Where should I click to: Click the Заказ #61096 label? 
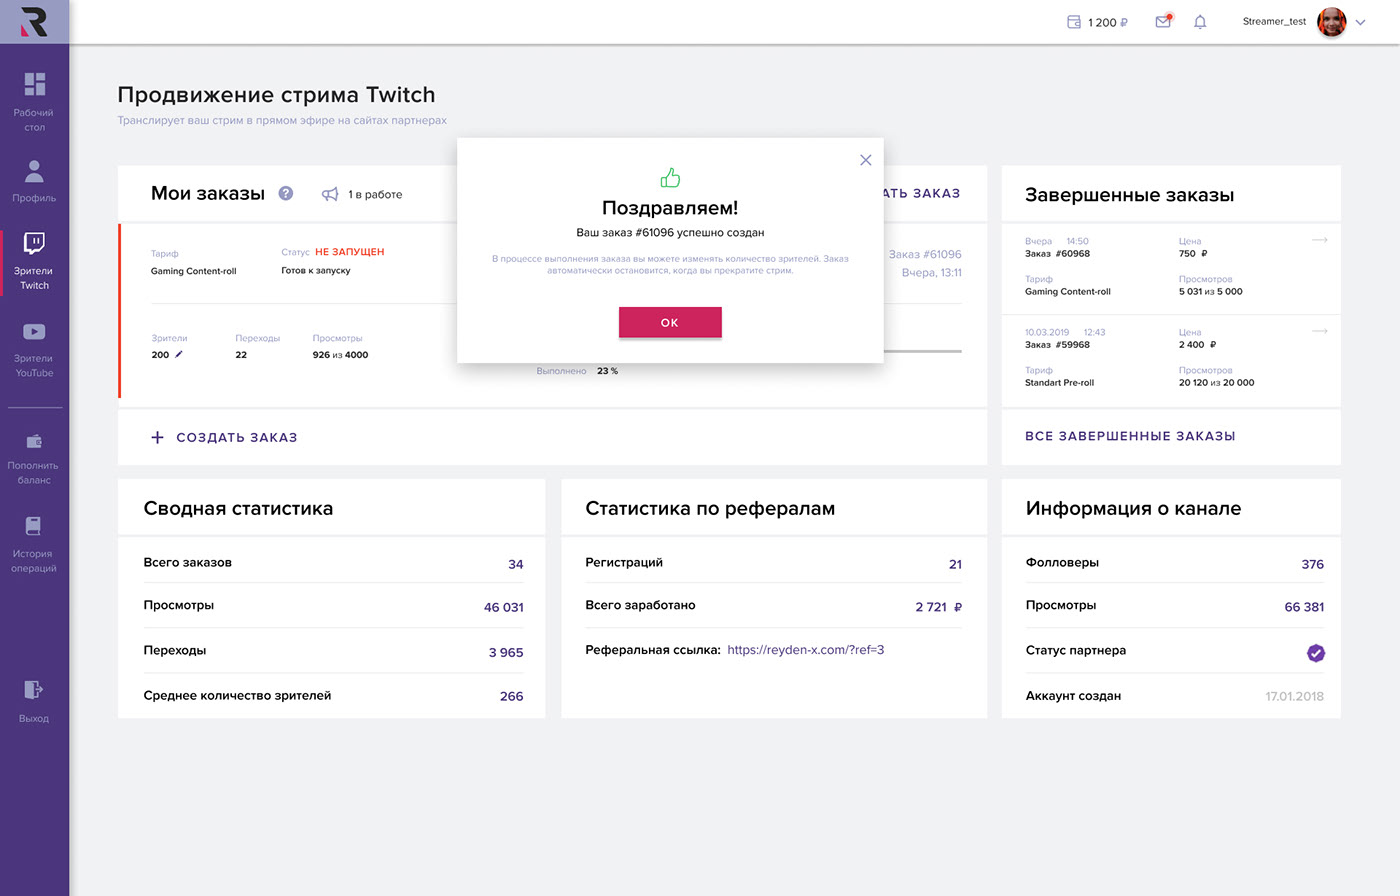[x=925, y=254]
